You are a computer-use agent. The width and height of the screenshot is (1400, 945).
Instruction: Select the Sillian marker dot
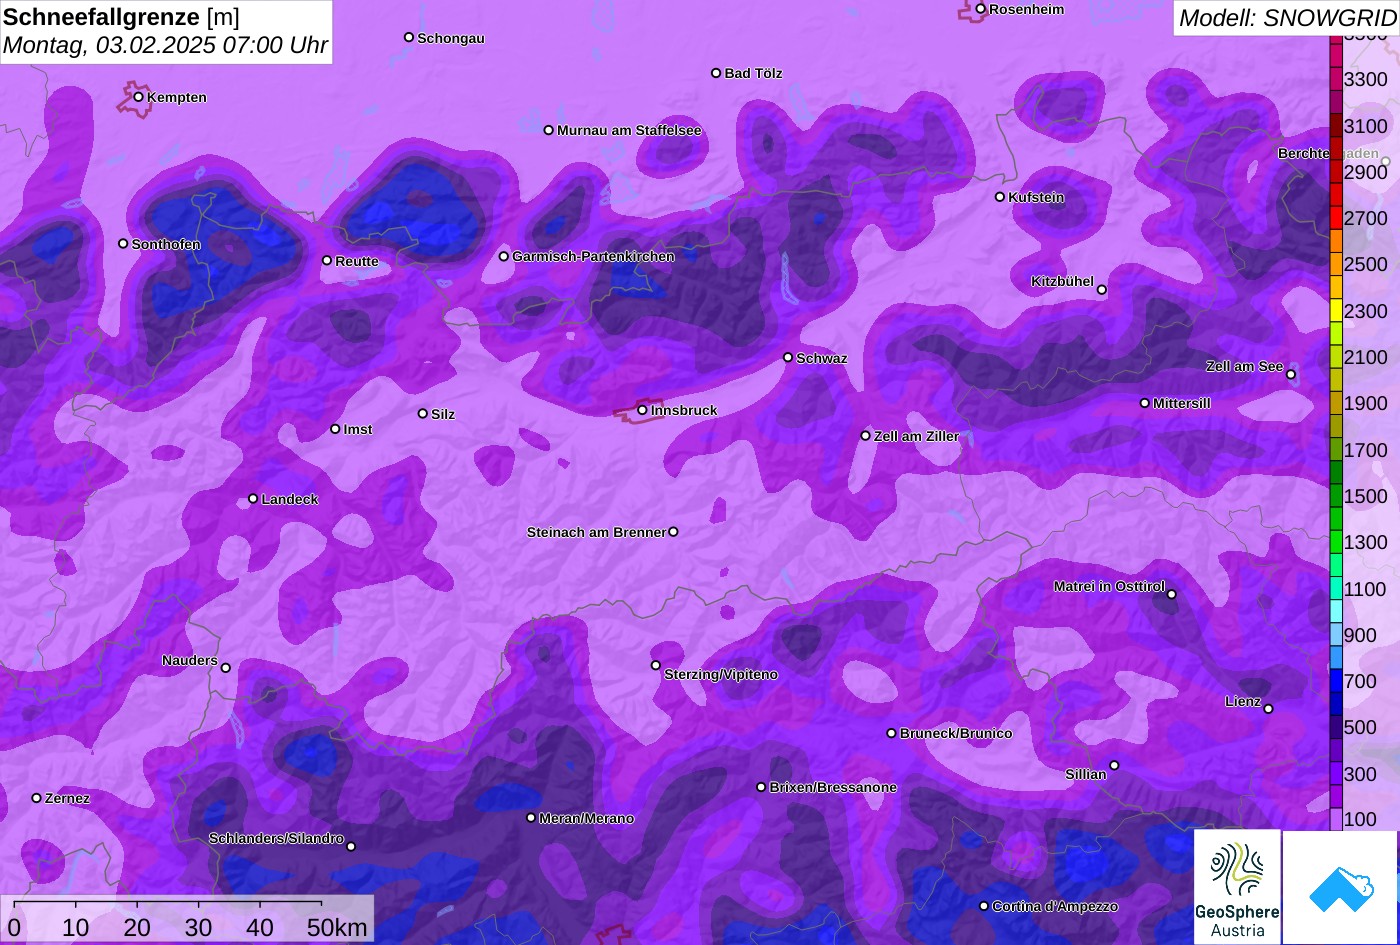(x=1114, y=766)
